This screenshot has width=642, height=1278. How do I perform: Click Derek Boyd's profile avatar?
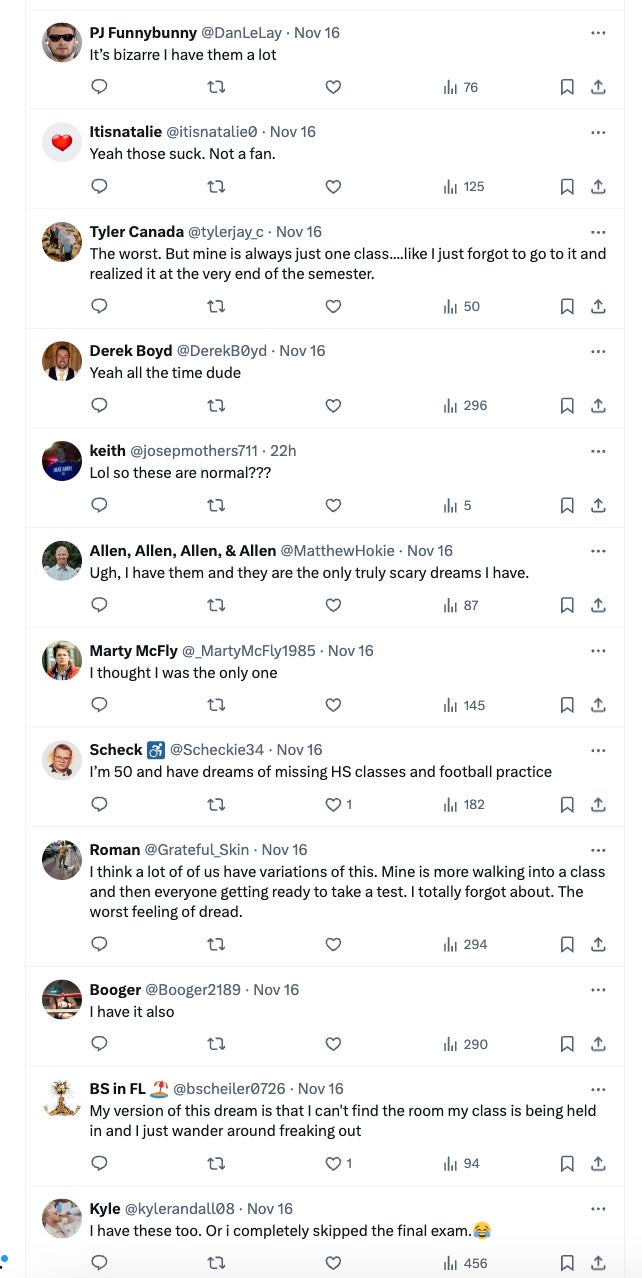point(62,361)
